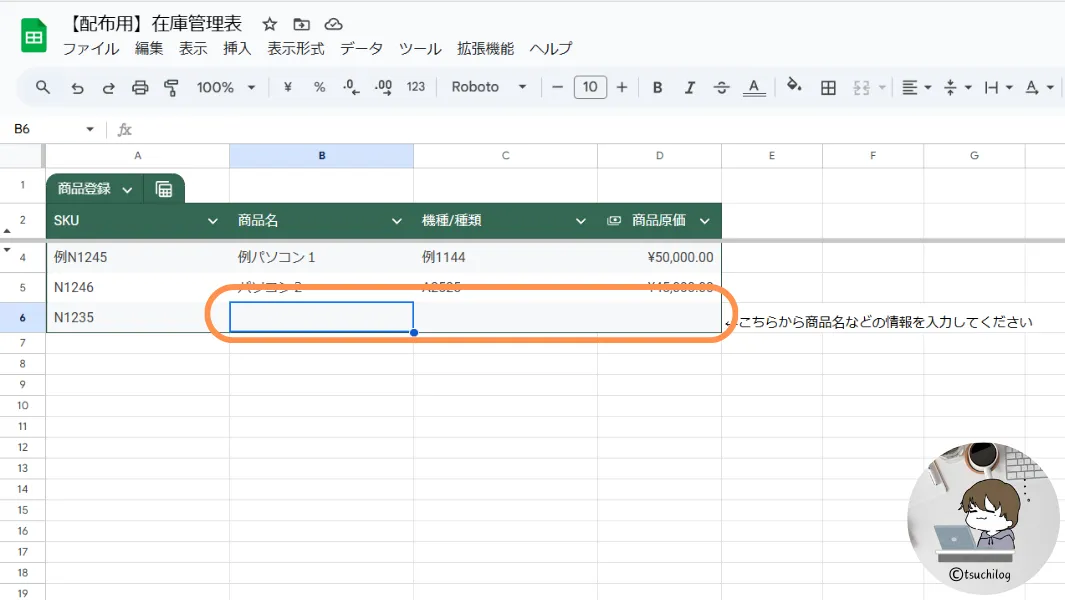This screenshot has width=1065, height=600.
Task: Click the print icon in toolbar
Action: [140, 88]
